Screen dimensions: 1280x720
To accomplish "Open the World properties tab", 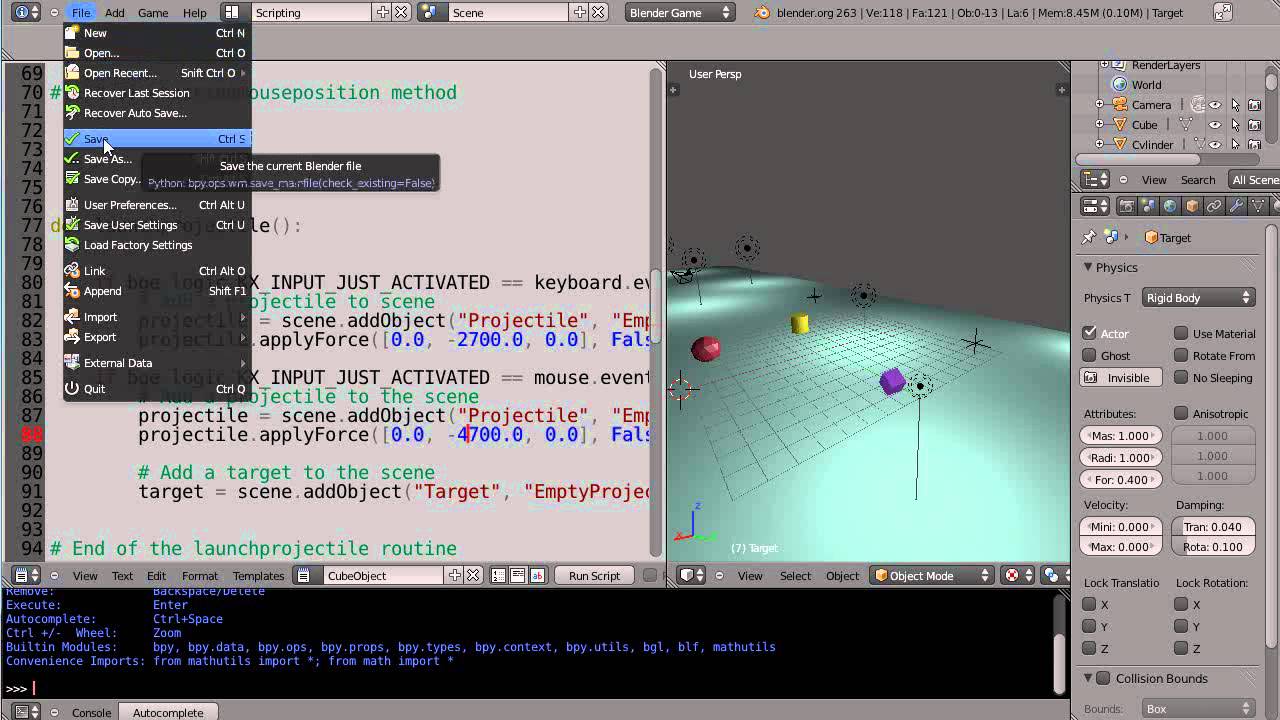I will (1170, 206).
